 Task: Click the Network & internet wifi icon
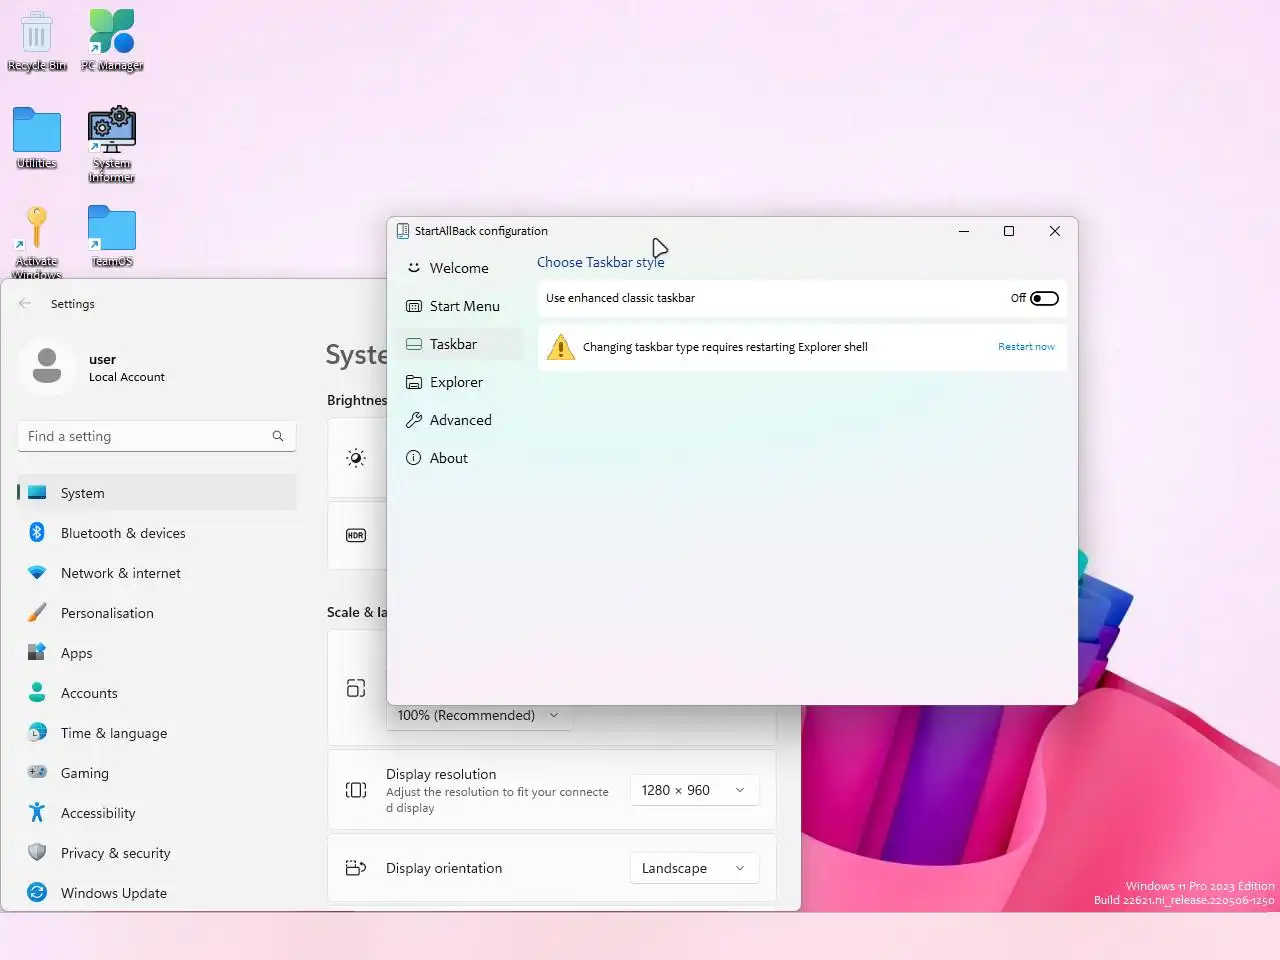tap(37, 573)
